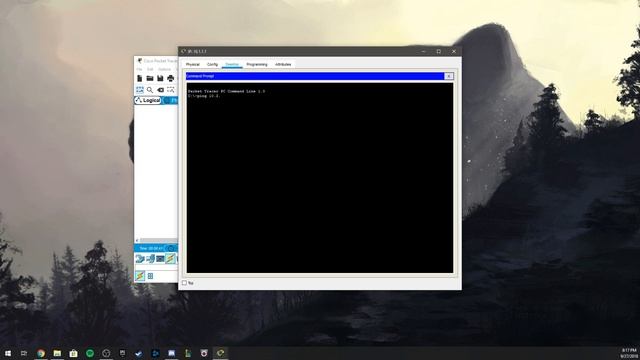Open the Desktop tab
This screenshot has height=360, width=640.
[x=232, y=64]
